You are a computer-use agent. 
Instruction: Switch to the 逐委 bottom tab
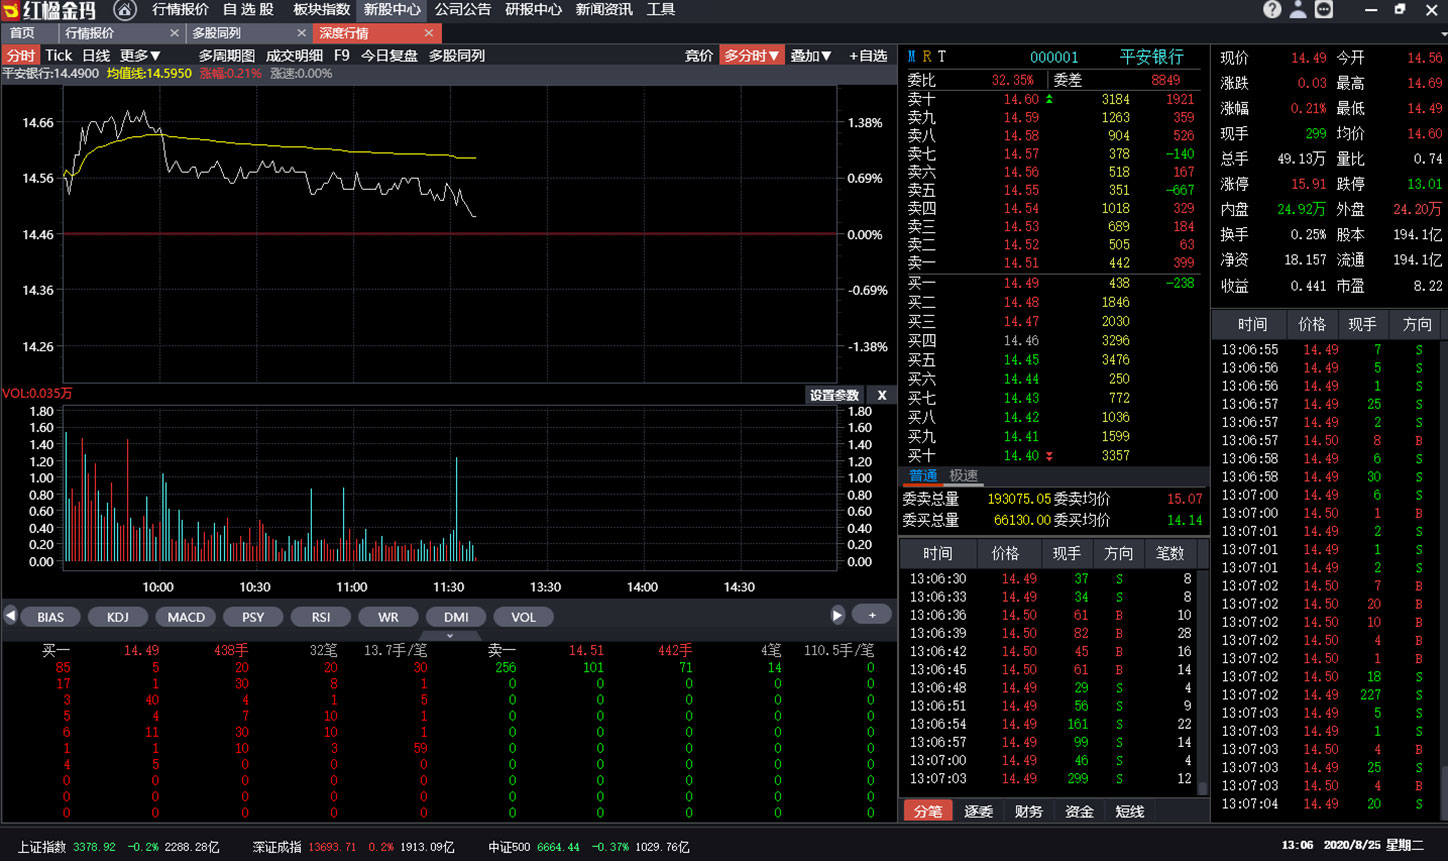pyautogui.click(x=978, y=811)
